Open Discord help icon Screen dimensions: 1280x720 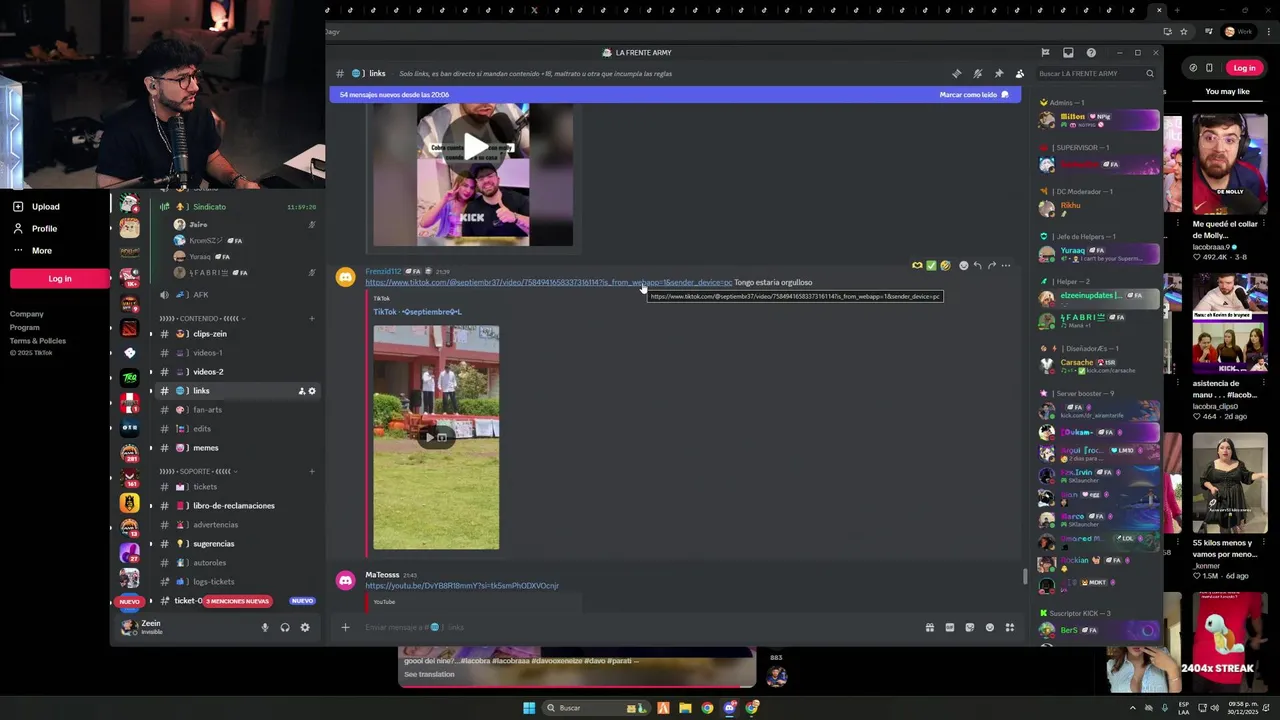(x=1091, y=52)
